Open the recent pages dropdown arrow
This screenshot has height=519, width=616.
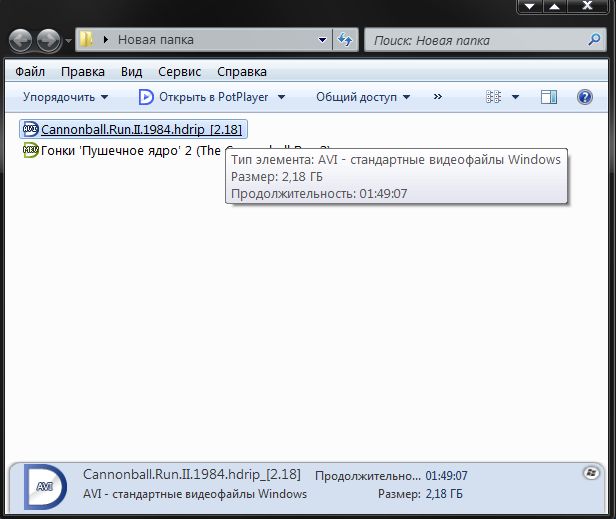point(68,40)
